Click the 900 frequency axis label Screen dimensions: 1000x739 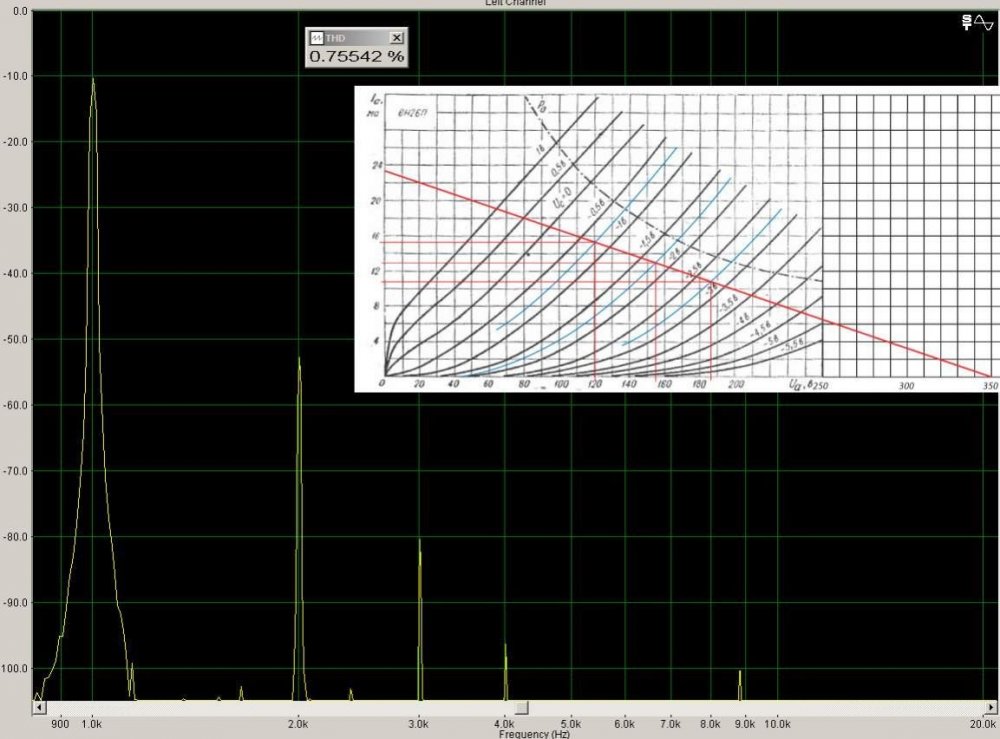point(60,723)
